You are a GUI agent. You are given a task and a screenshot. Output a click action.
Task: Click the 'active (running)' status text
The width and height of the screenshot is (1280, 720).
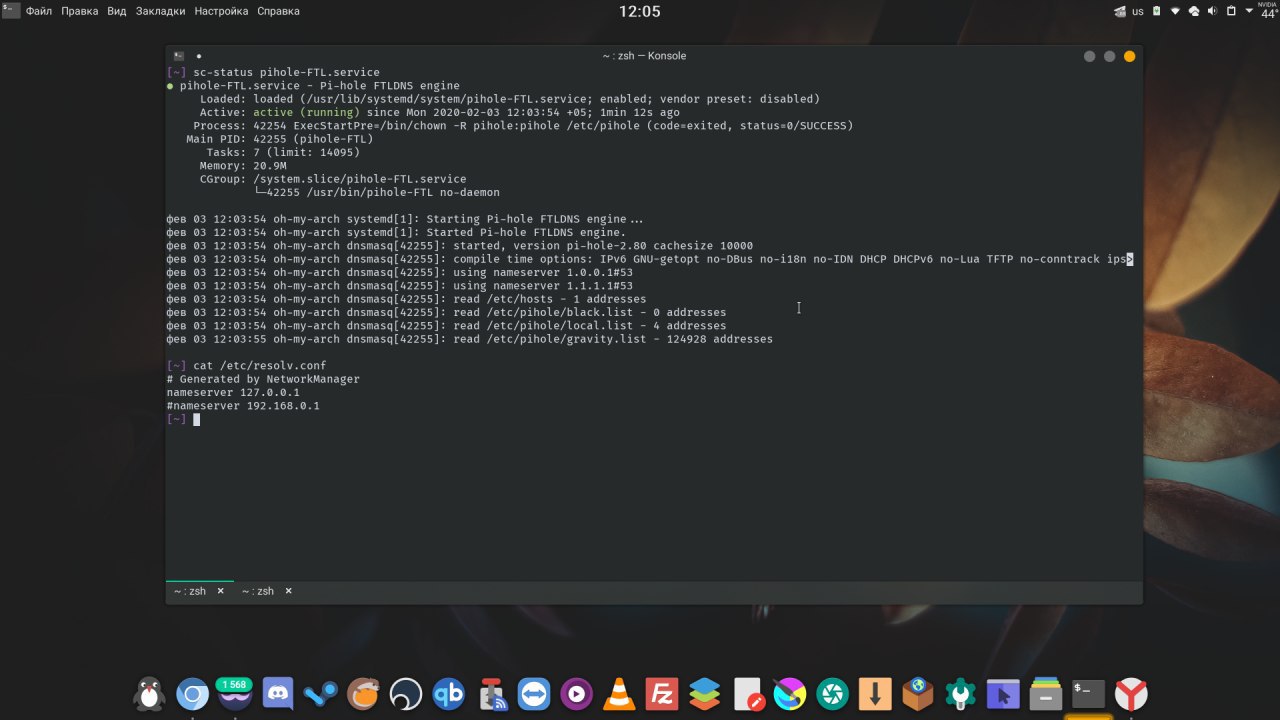point(306,113)
